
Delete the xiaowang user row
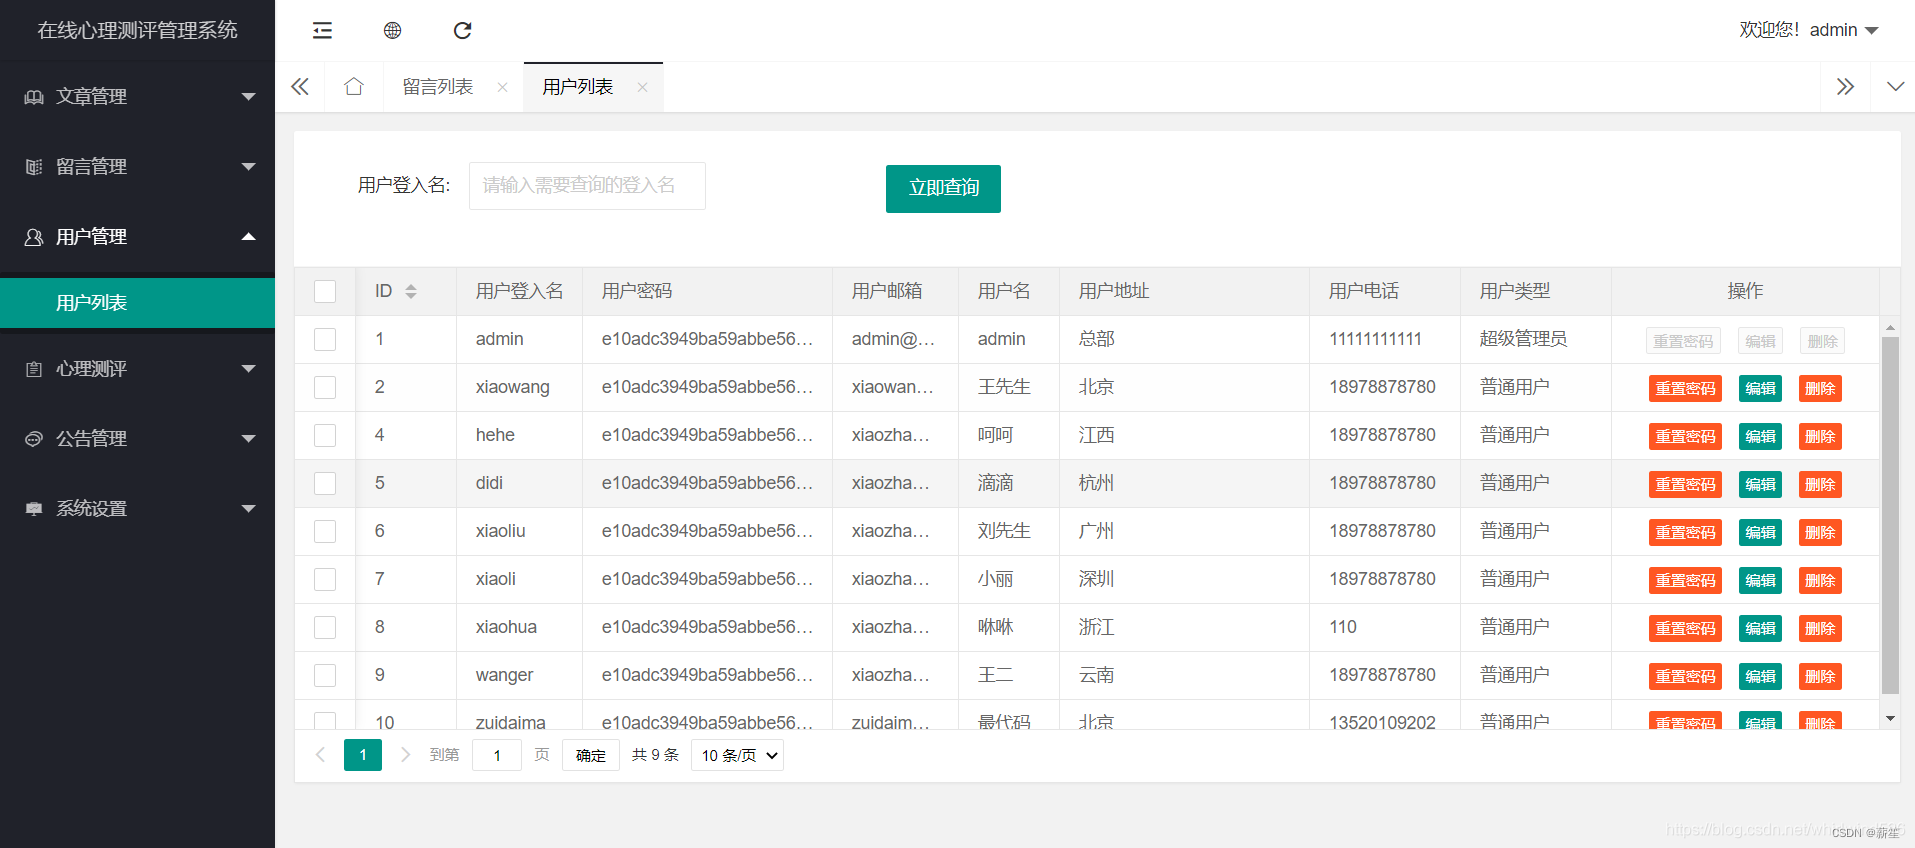click(1820, 389)
